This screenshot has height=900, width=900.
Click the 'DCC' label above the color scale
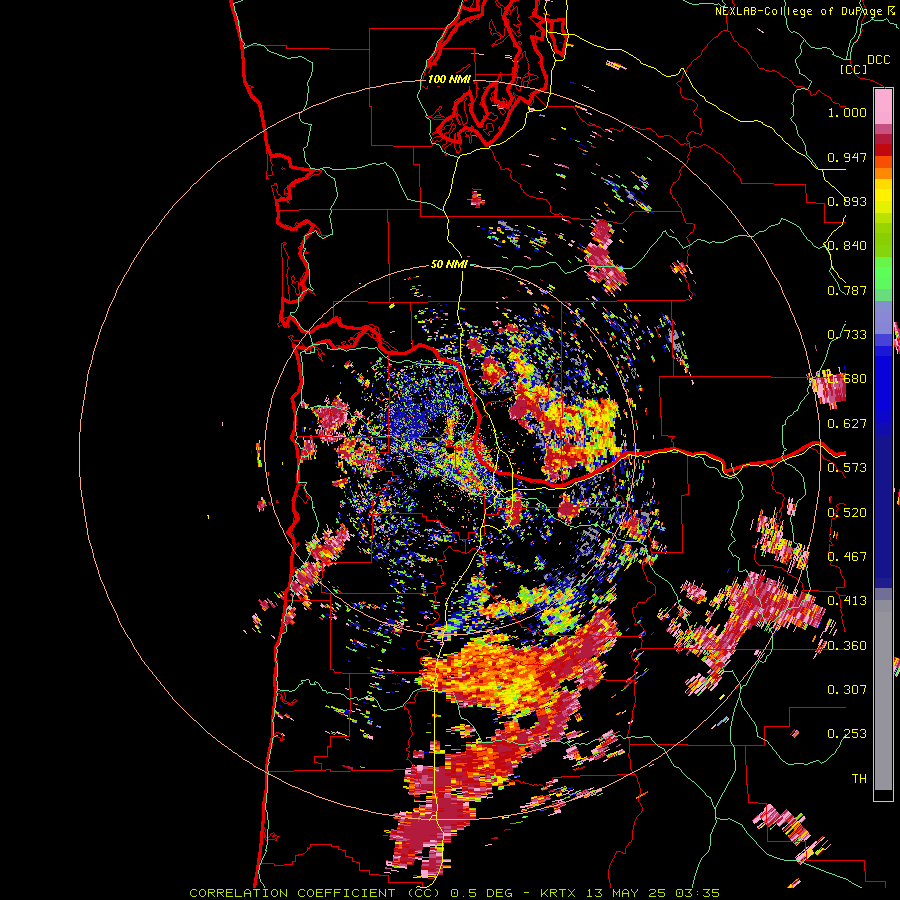[878, 60]
